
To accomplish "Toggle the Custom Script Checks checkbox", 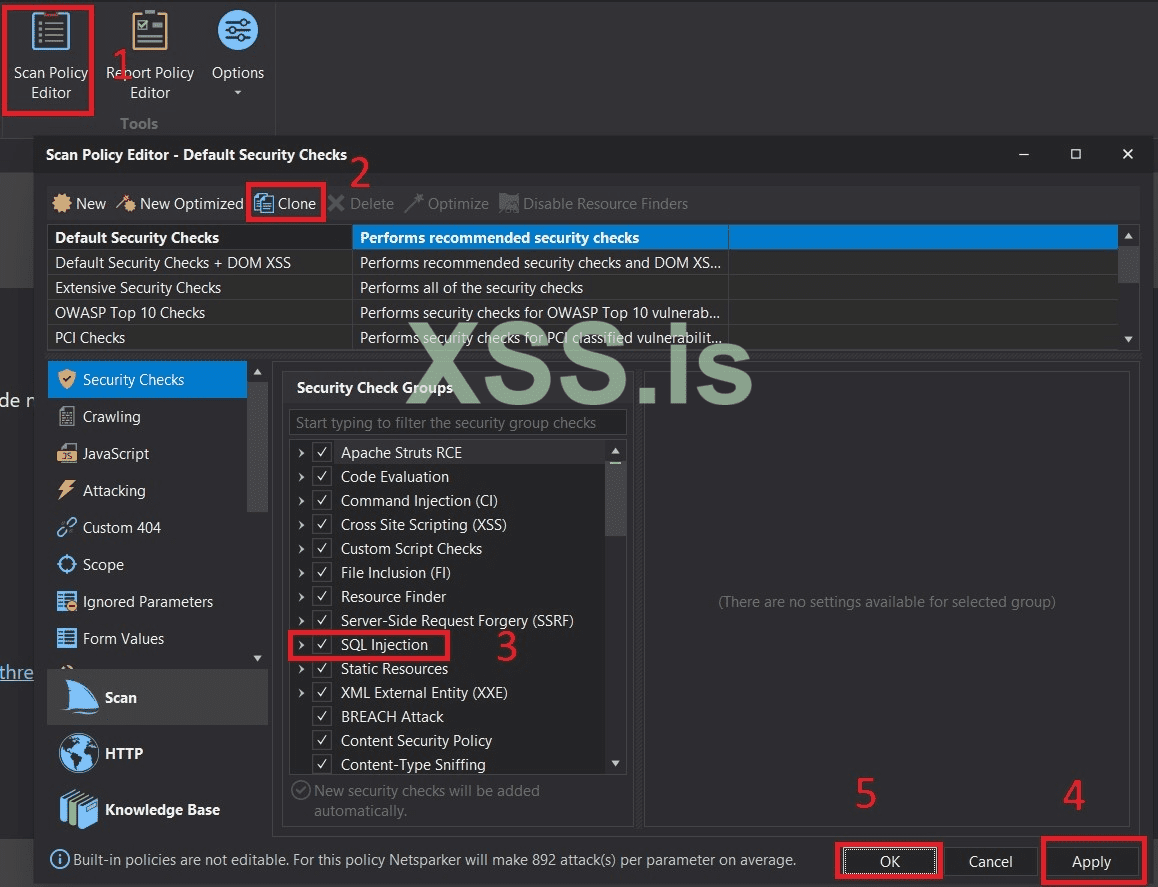I will point(322,548).
